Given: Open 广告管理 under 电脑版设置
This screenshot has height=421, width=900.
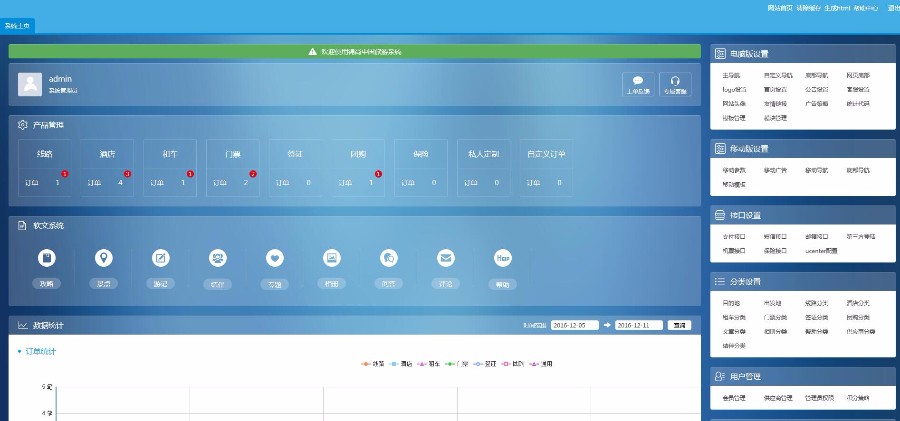Looking at the screenshot, I should coord(816,104).
